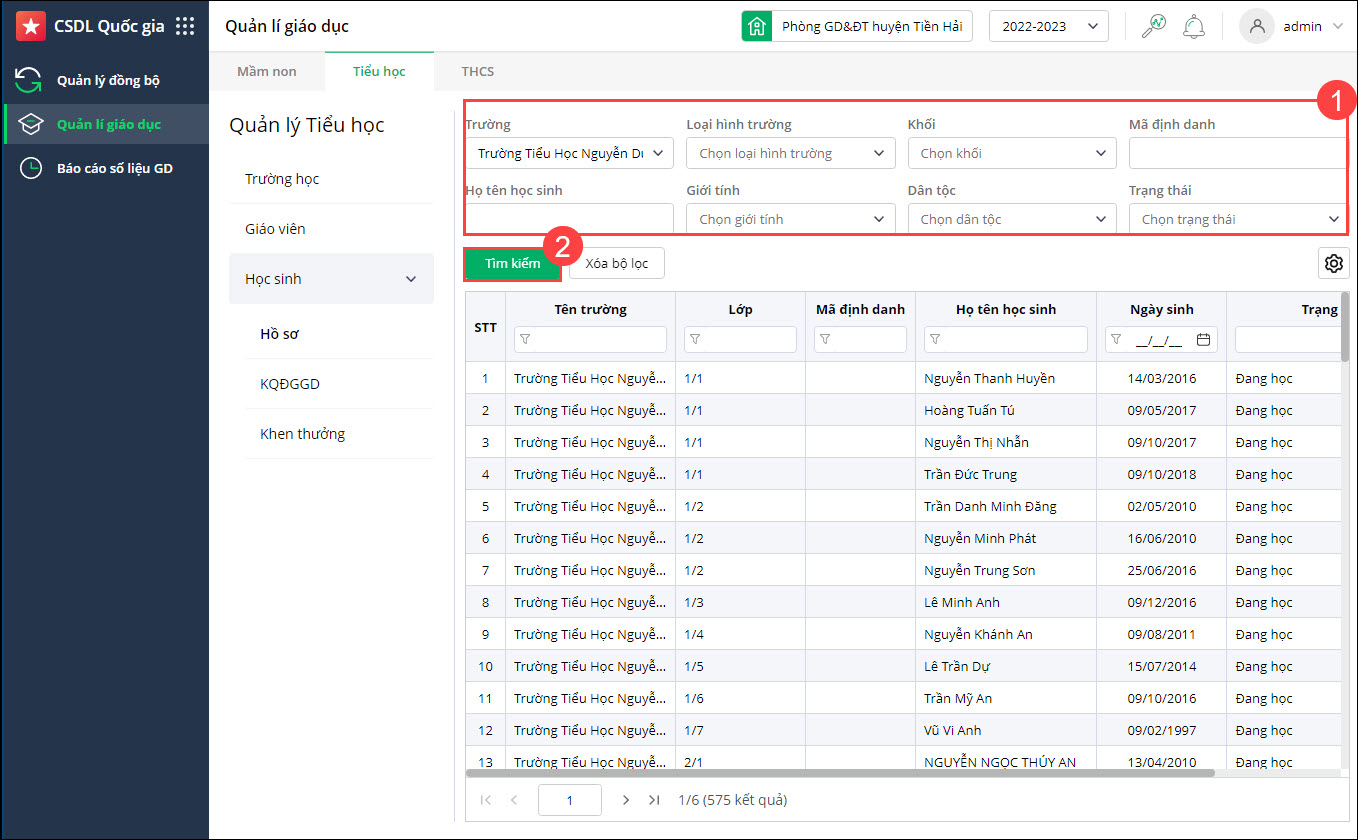
Task: Collapse the Học sinh menu section
Action: pos(410,279)
